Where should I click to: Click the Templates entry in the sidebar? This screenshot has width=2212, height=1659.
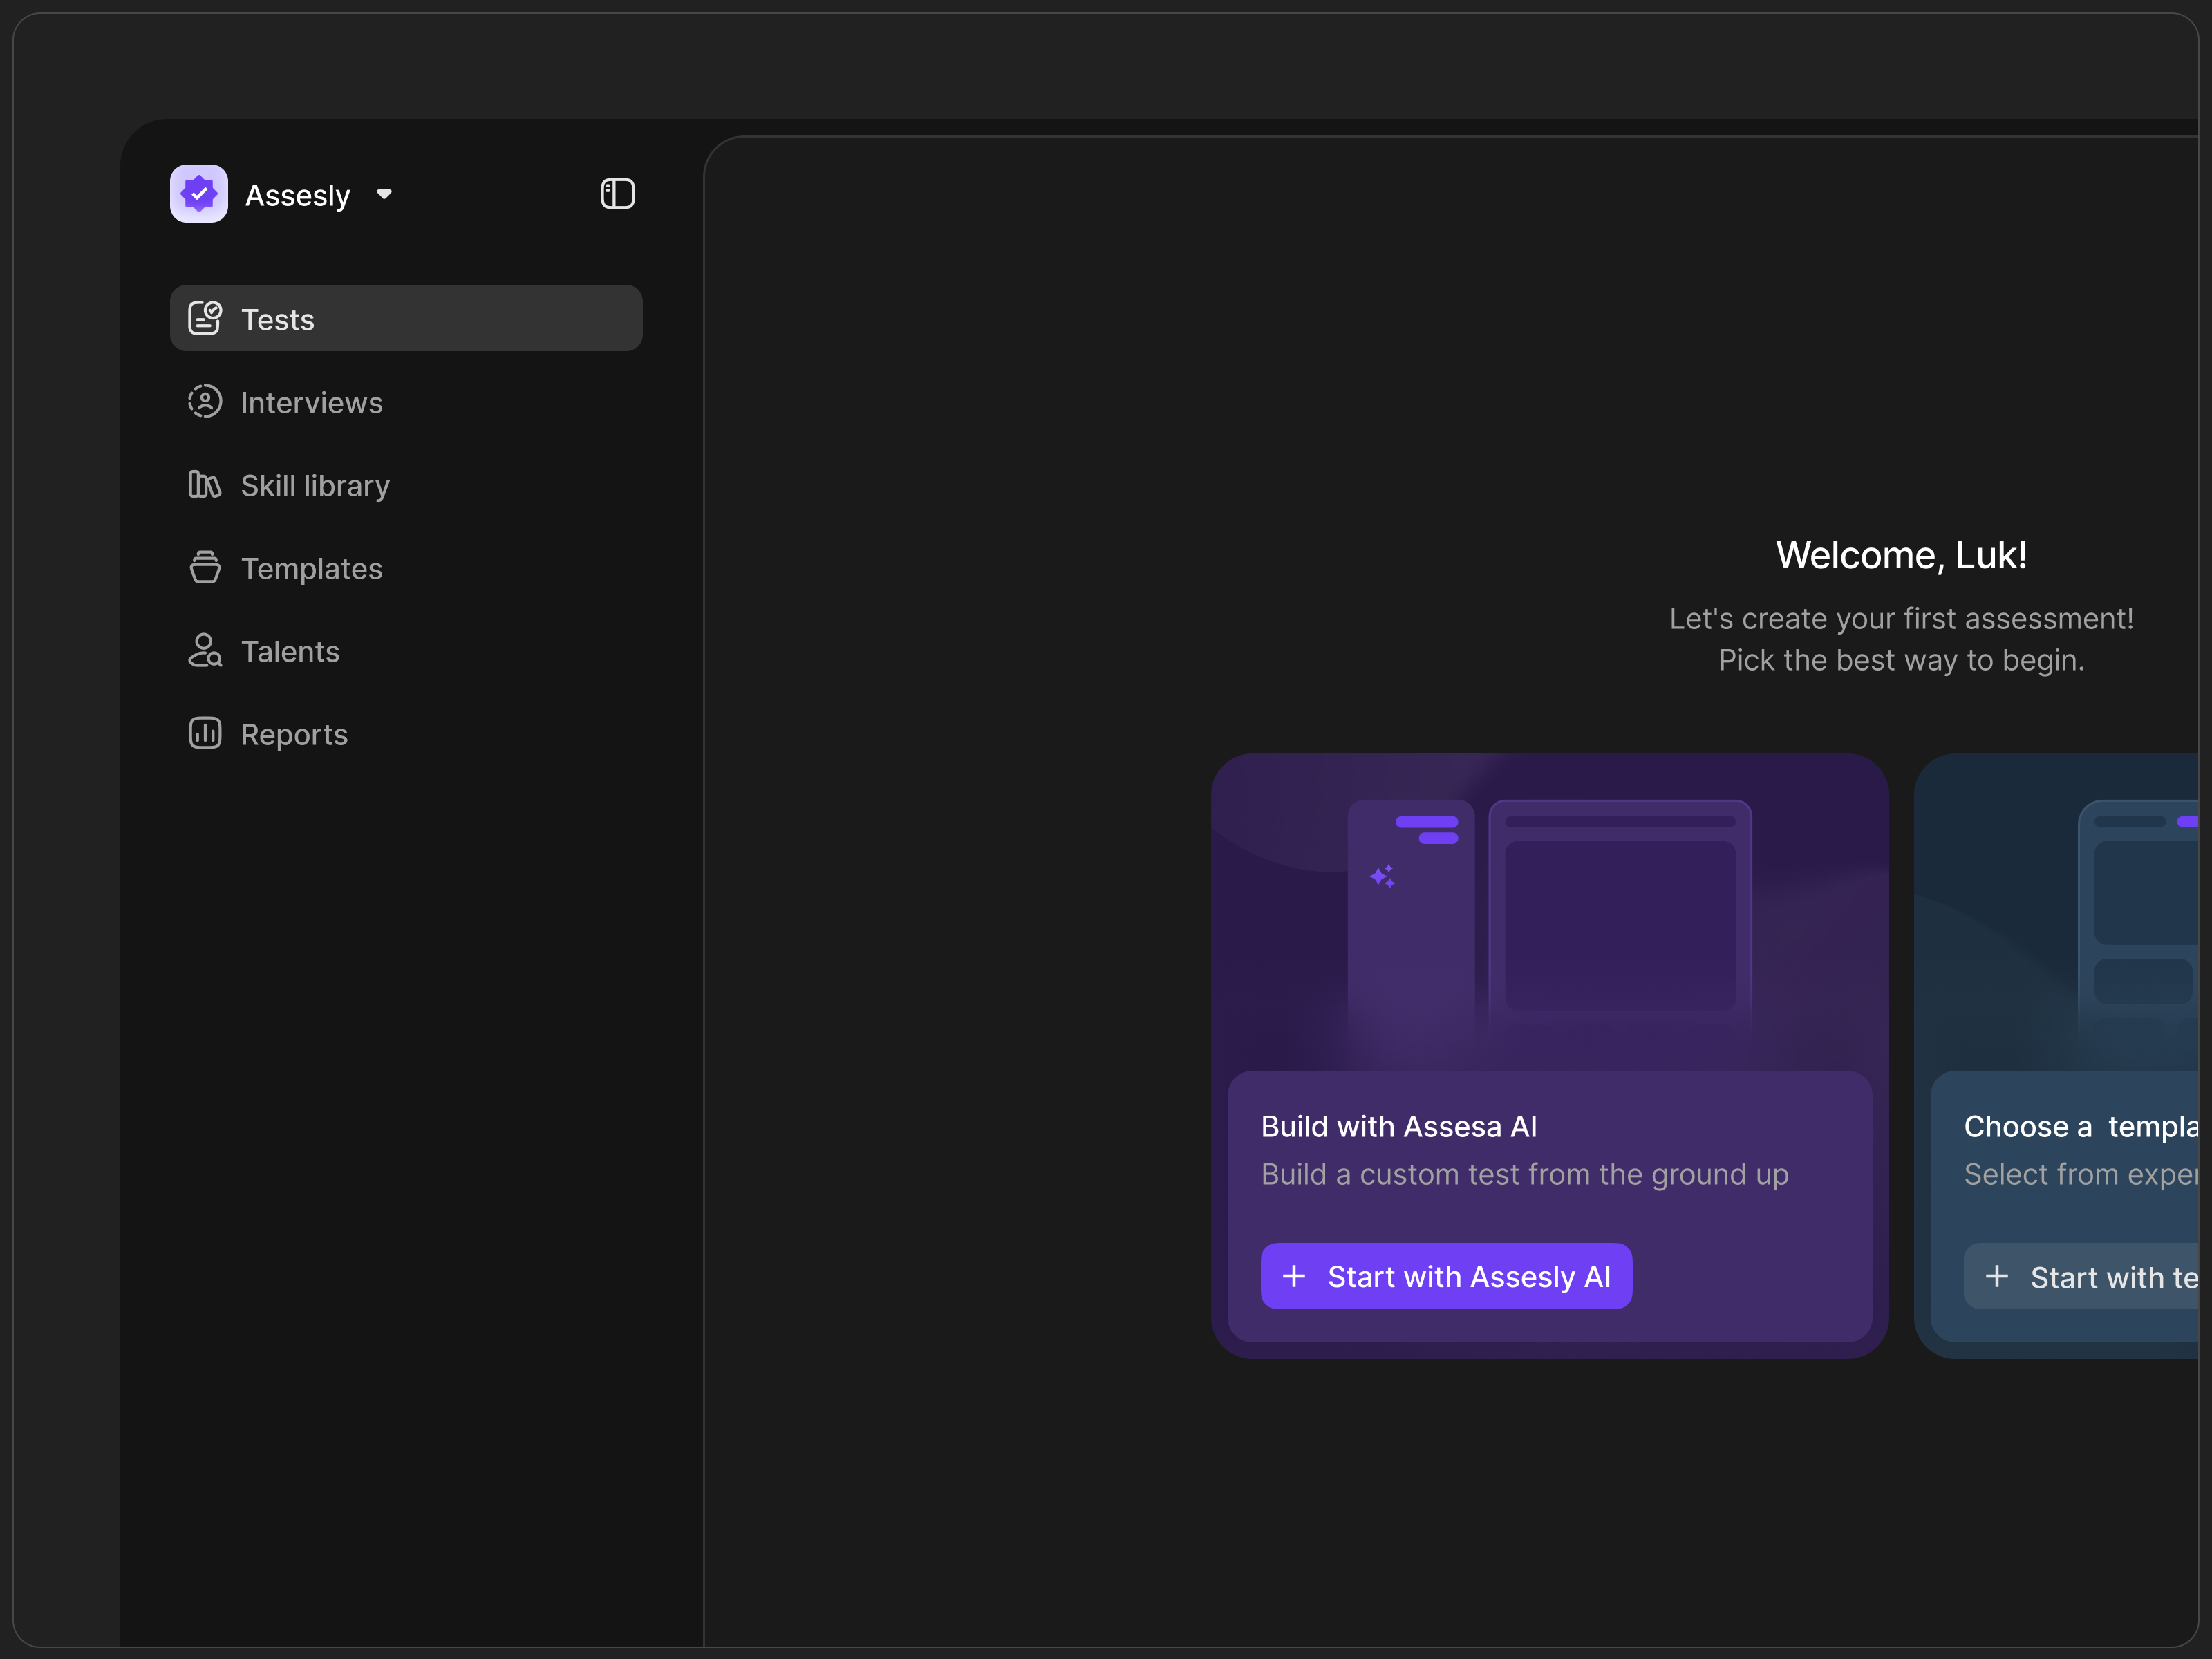(x=311, y=567)
